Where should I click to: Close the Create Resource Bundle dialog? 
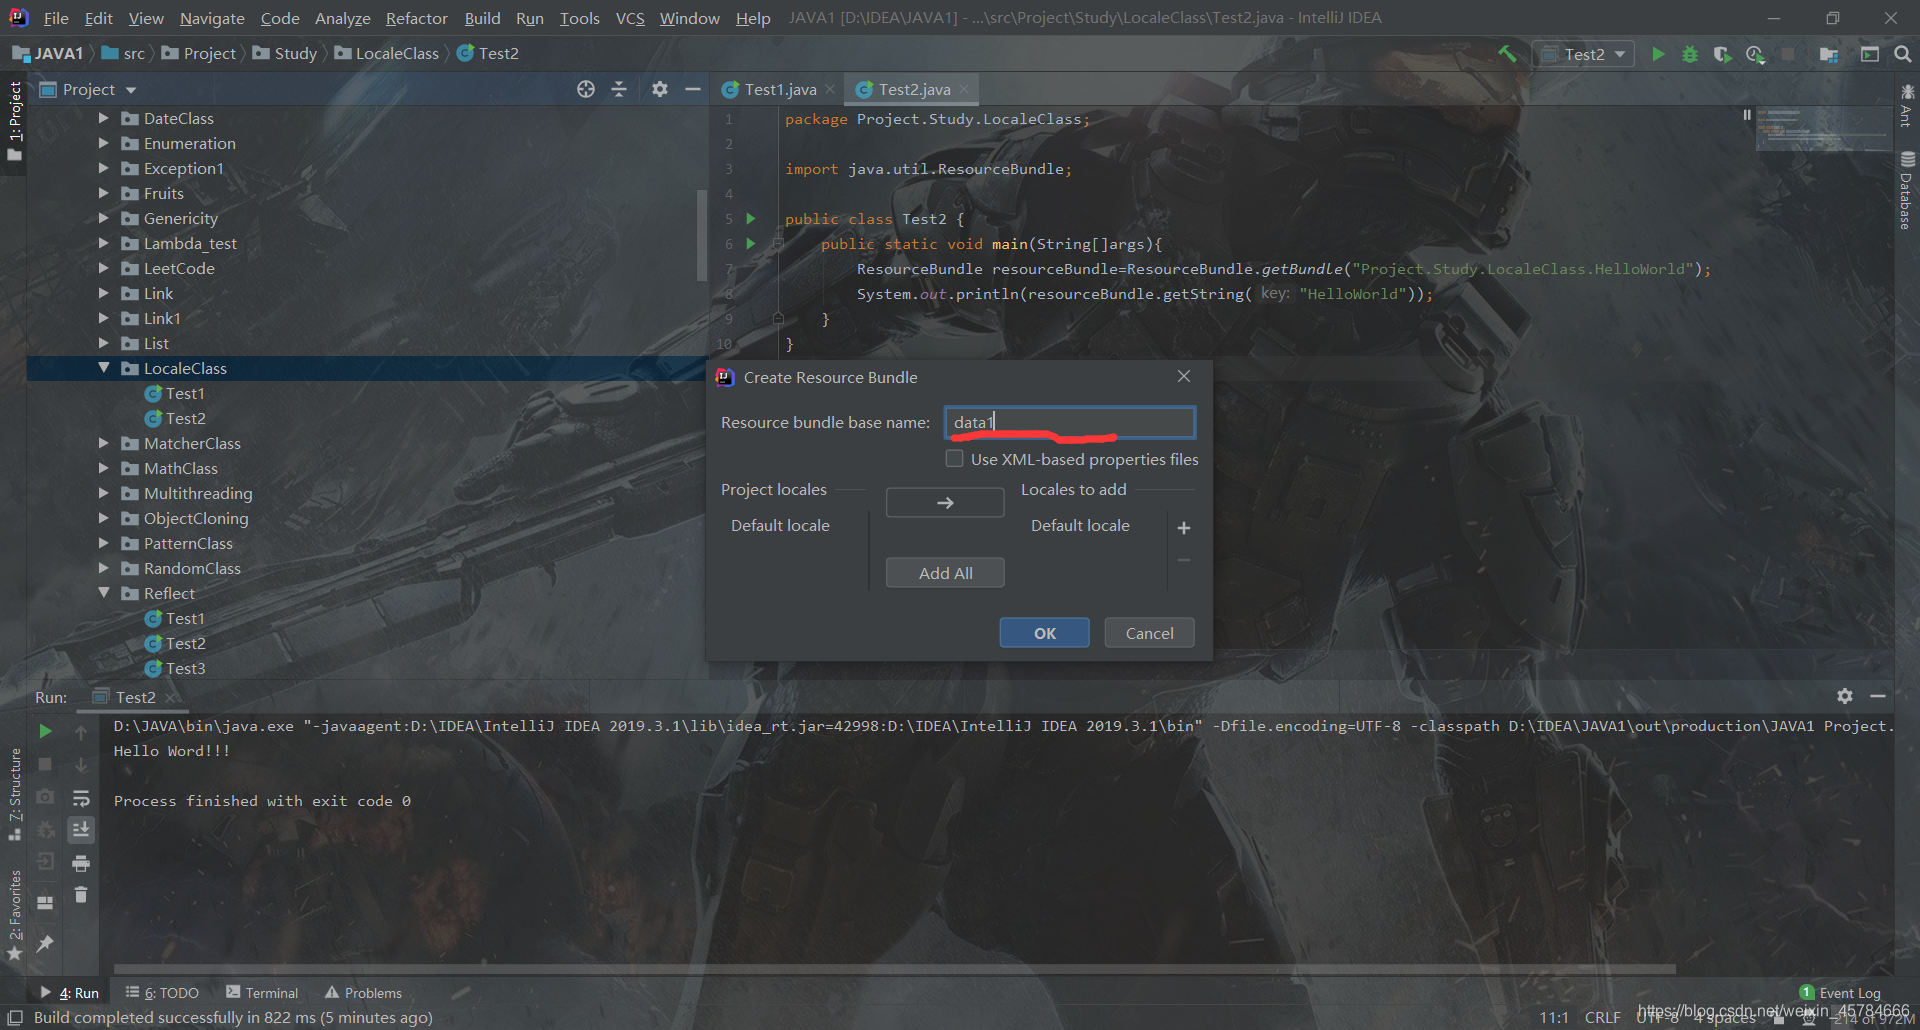click(1184, 376)
